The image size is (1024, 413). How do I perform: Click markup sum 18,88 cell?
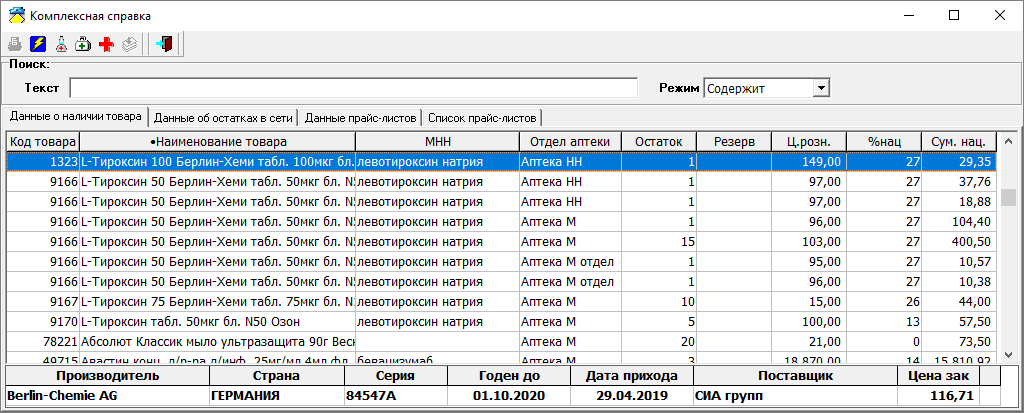coord(959,202)
